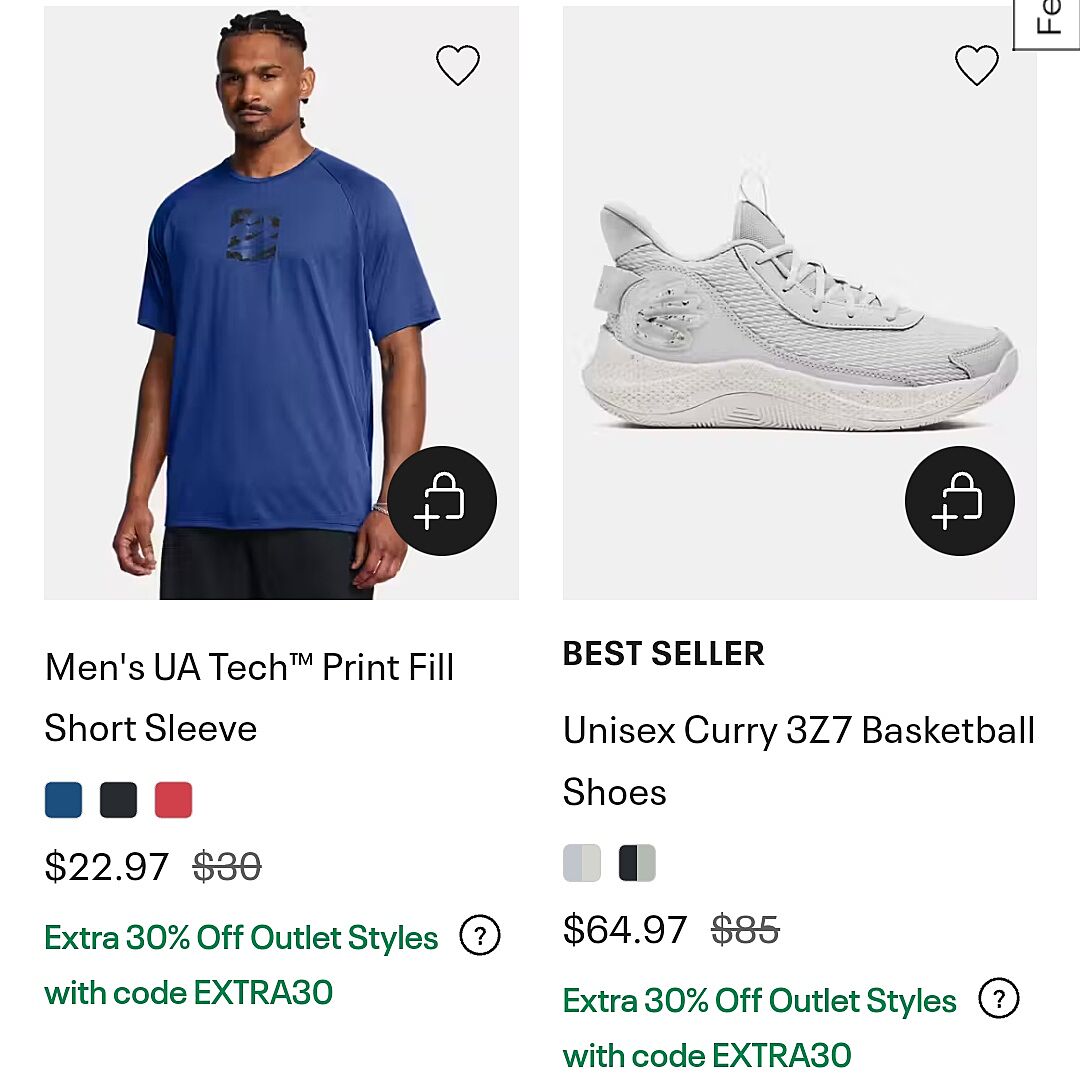Quick add Curry 3Z7 shoes to bag

pos(959,501)
